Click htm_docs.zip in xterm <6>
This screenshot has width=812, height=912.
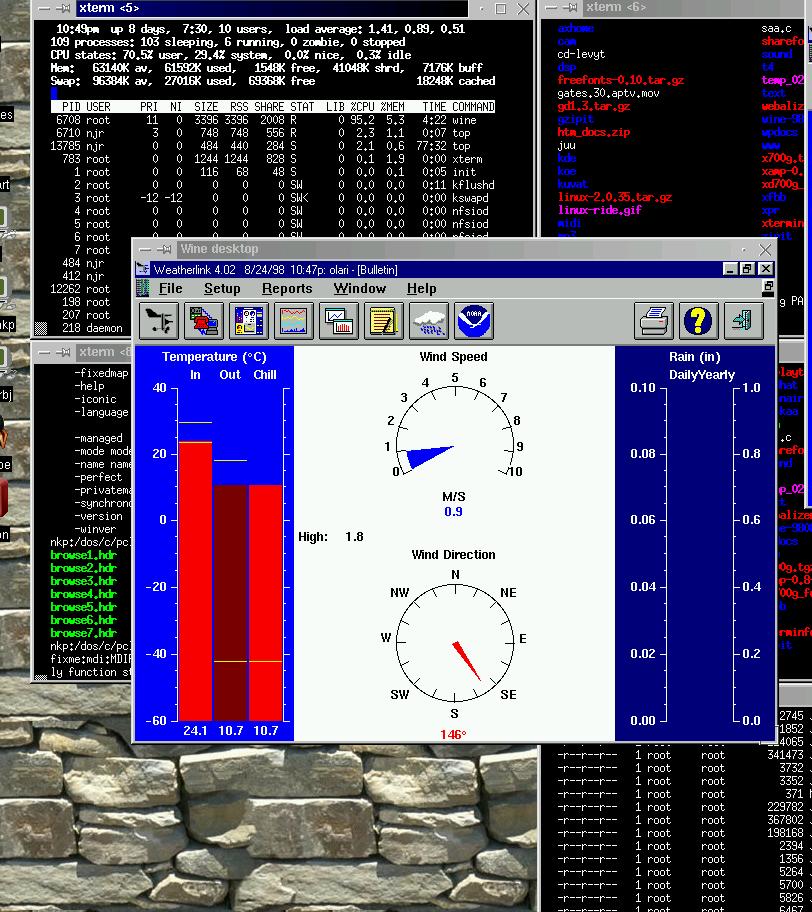(594, 132)
